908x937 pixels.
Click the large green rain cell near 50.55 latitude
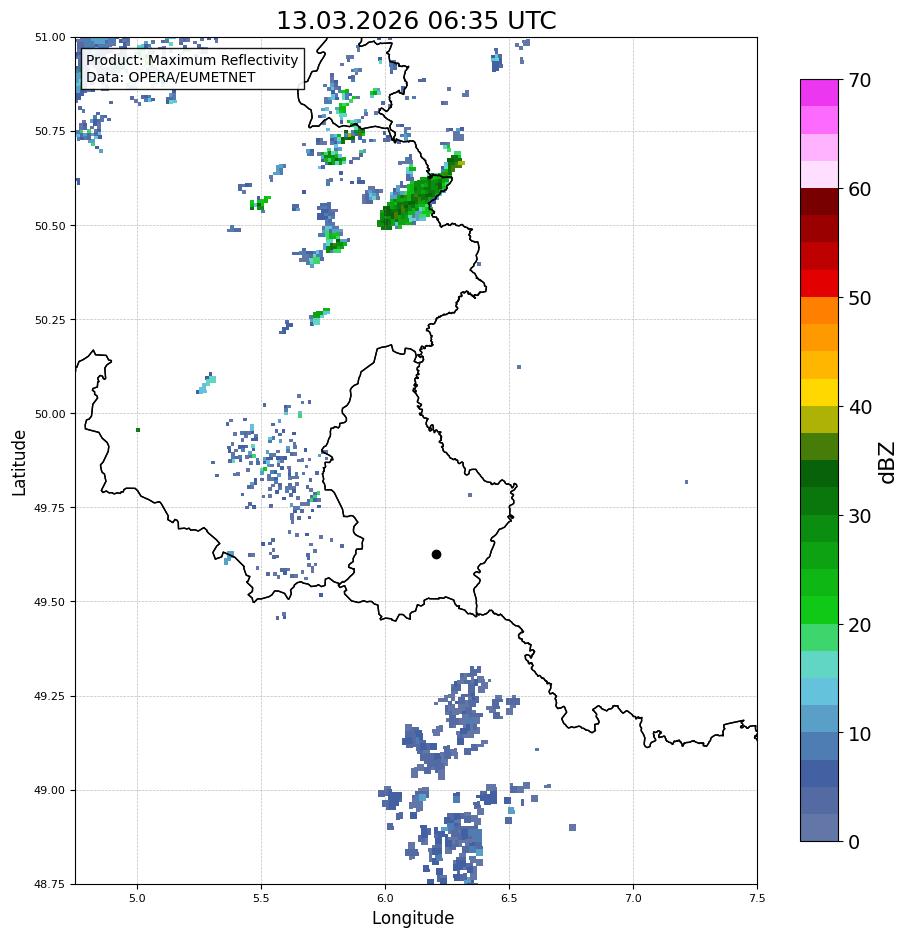click(x=414, y=200)
